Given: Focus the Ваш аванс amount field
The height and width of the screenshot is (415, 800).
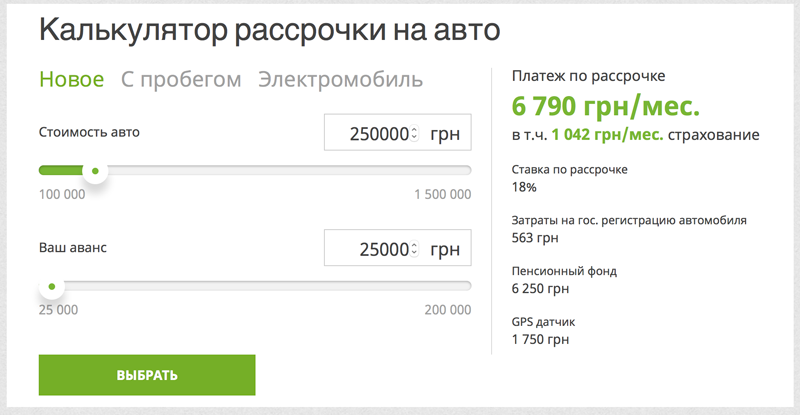Looking at the screenshot, I should 368,249.
